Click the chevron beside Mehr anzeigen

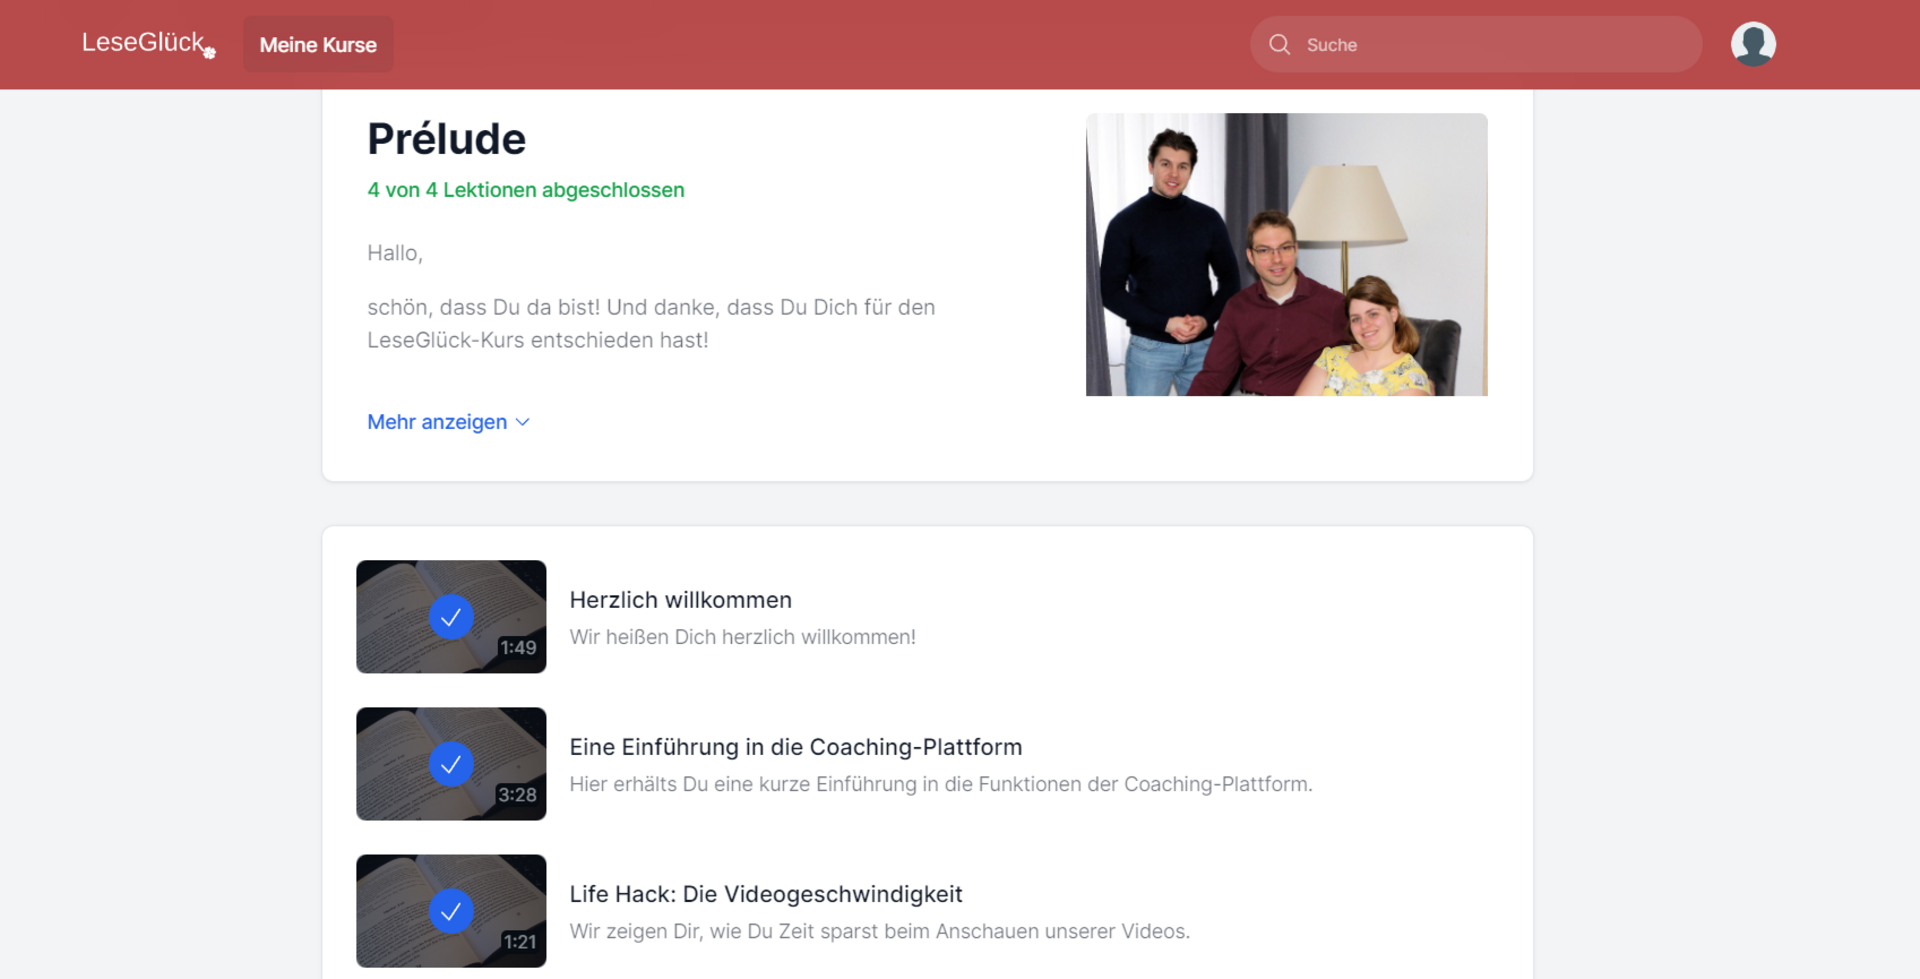(x=522, y=422)
